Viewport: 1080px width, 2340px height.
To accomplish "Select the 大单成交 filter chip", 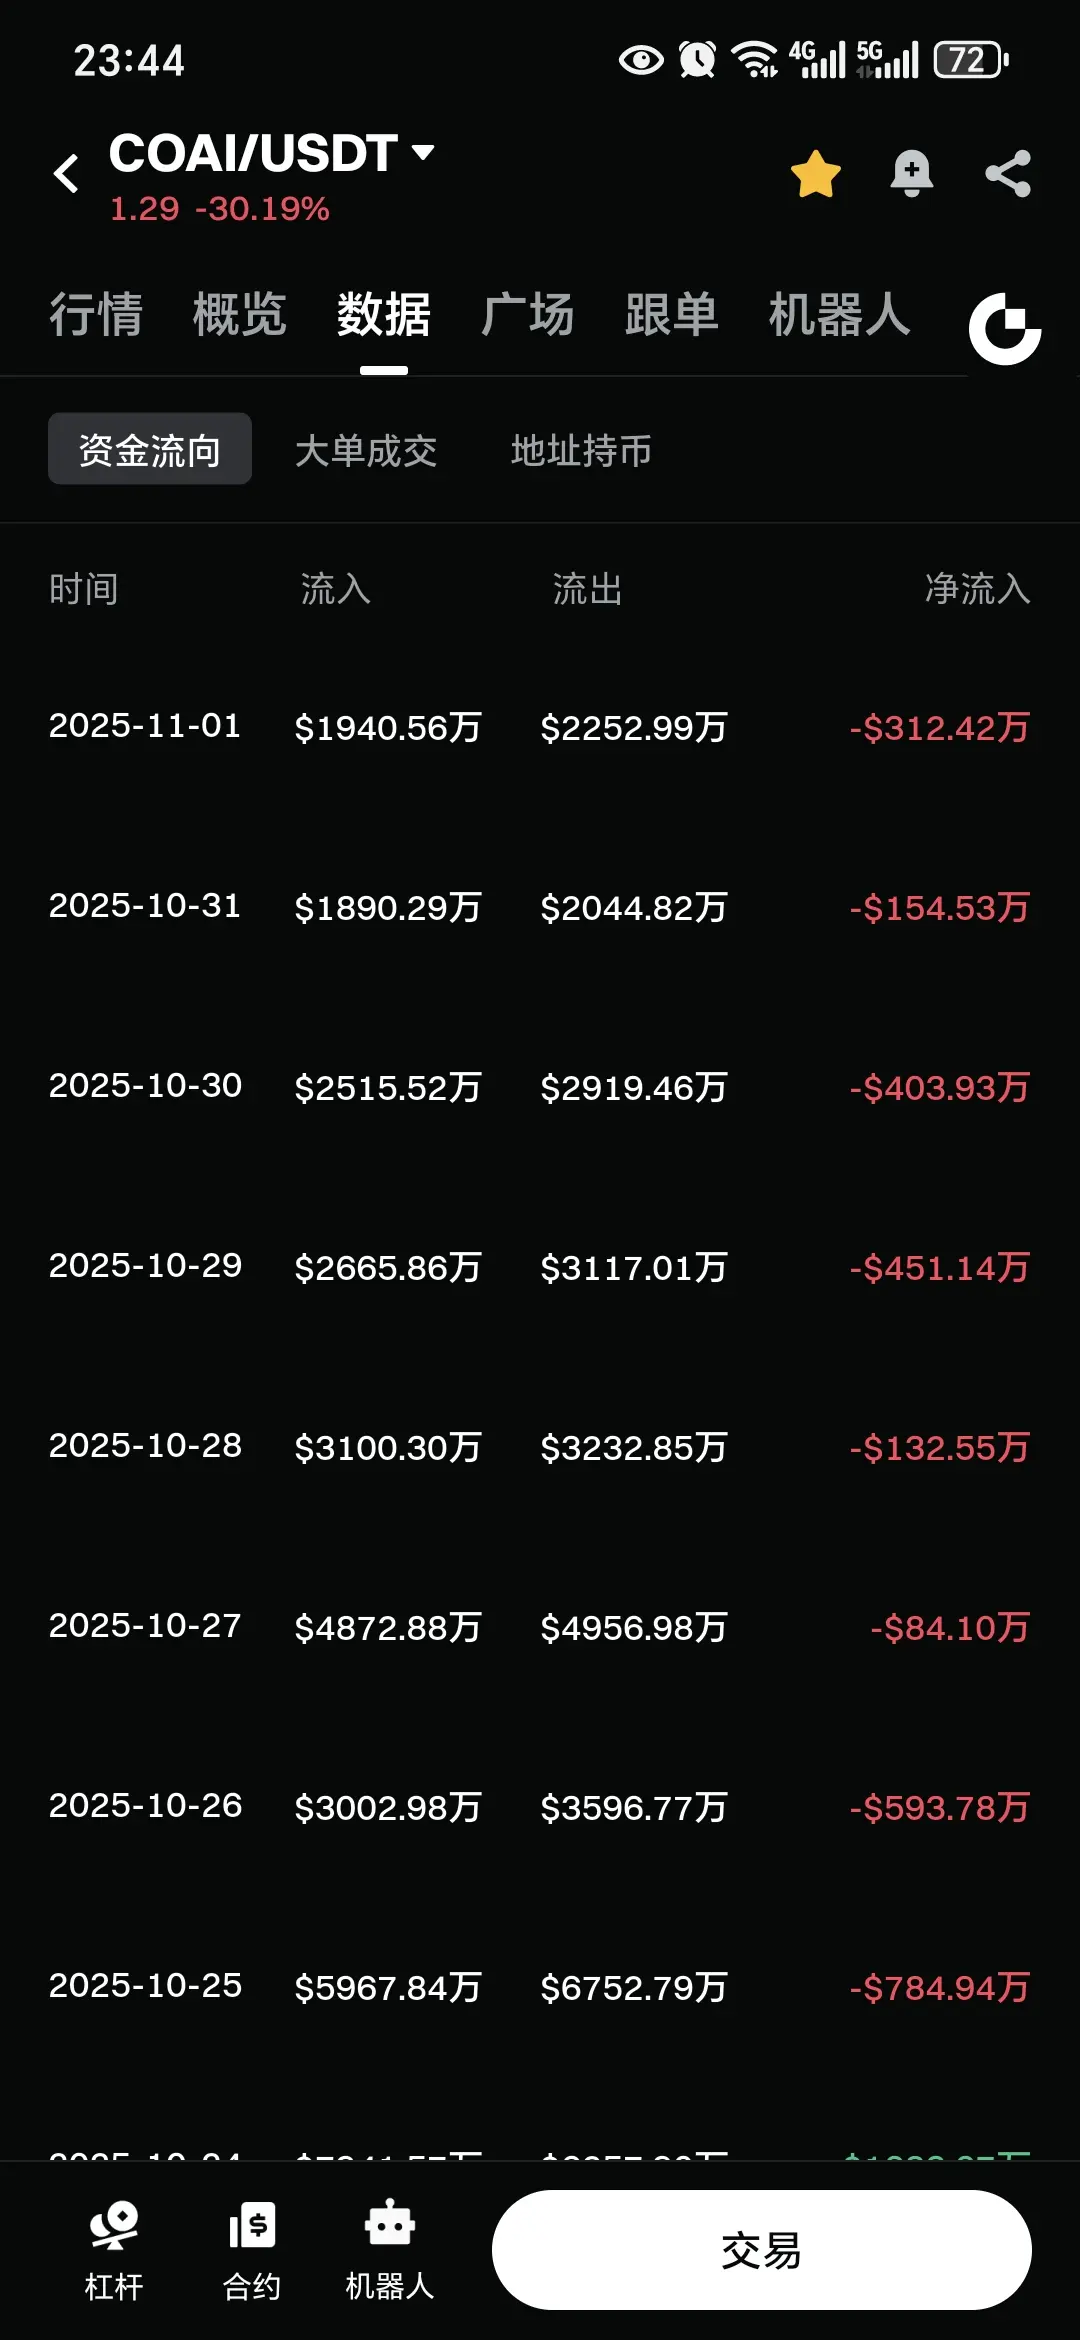I will [x=366, y=450].
